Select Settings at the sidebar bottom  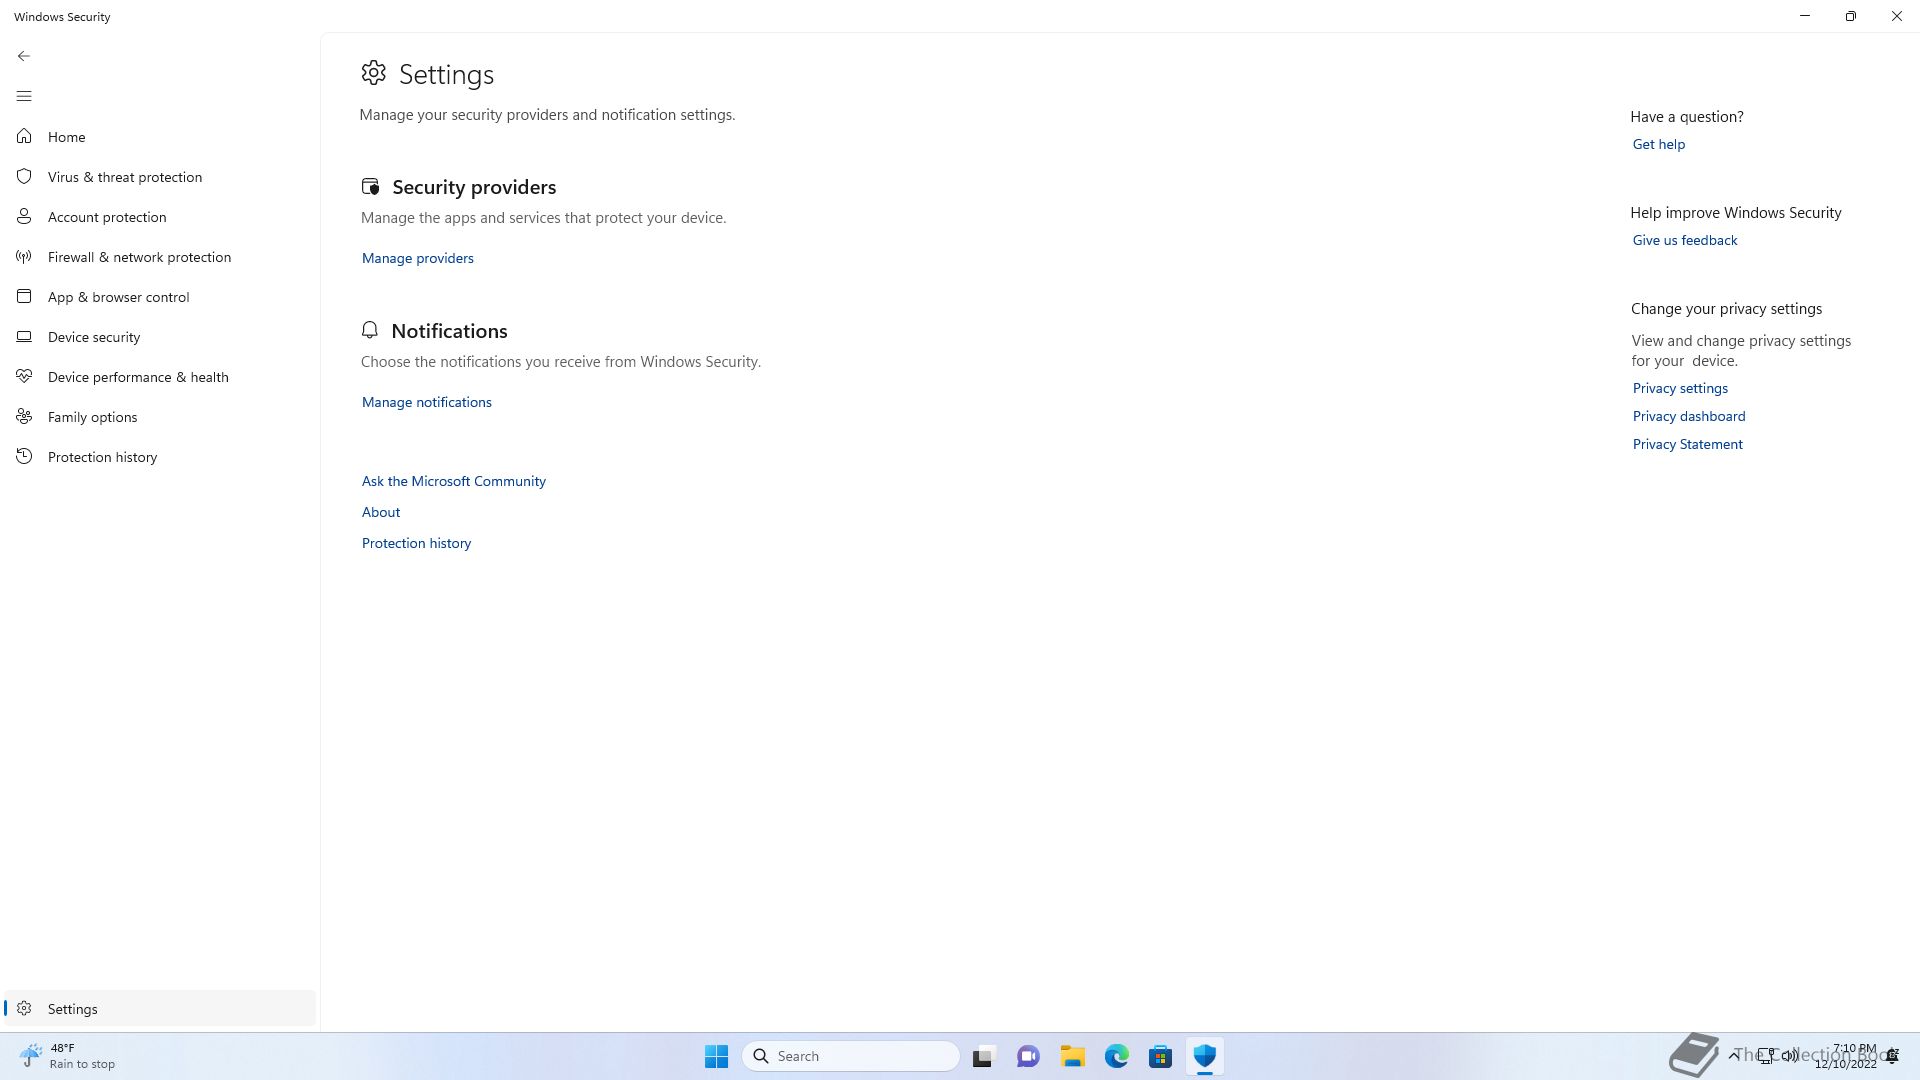point(160,1008)
